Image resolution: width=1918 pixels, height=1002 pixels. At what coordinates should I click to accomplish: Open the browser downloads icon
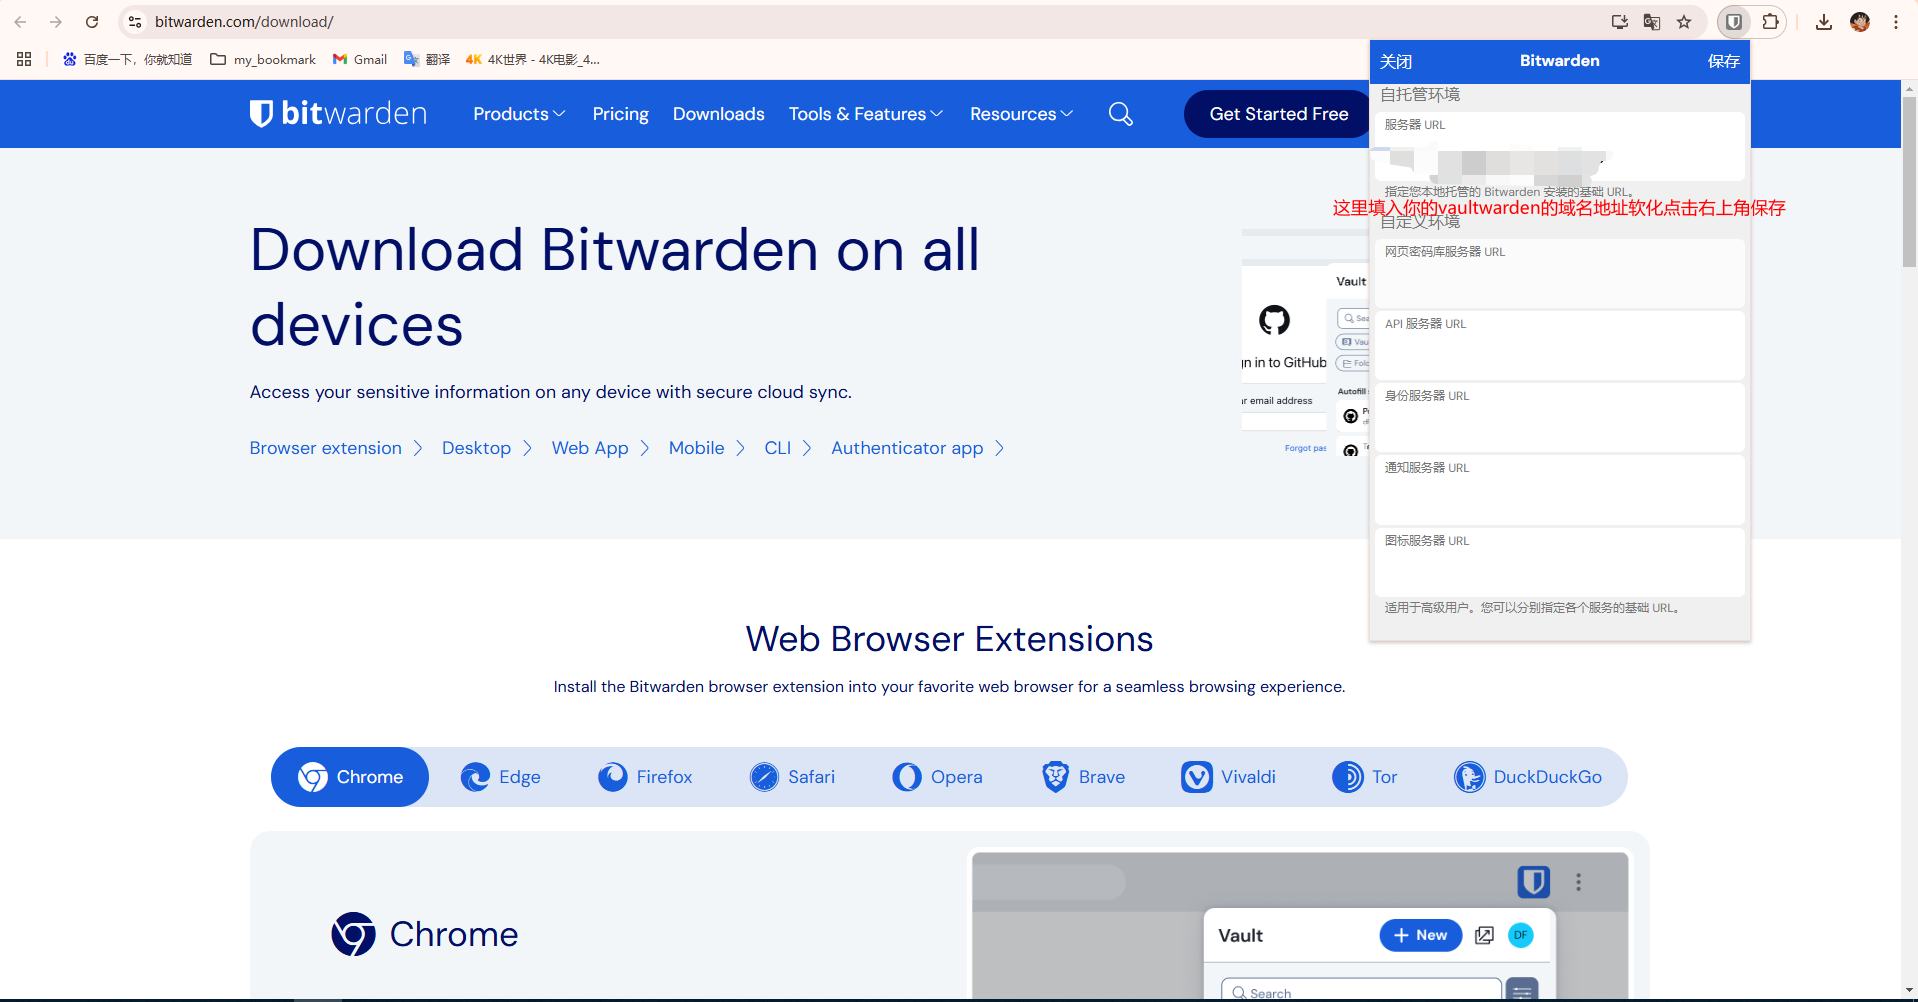click(x=1824, y=22)
